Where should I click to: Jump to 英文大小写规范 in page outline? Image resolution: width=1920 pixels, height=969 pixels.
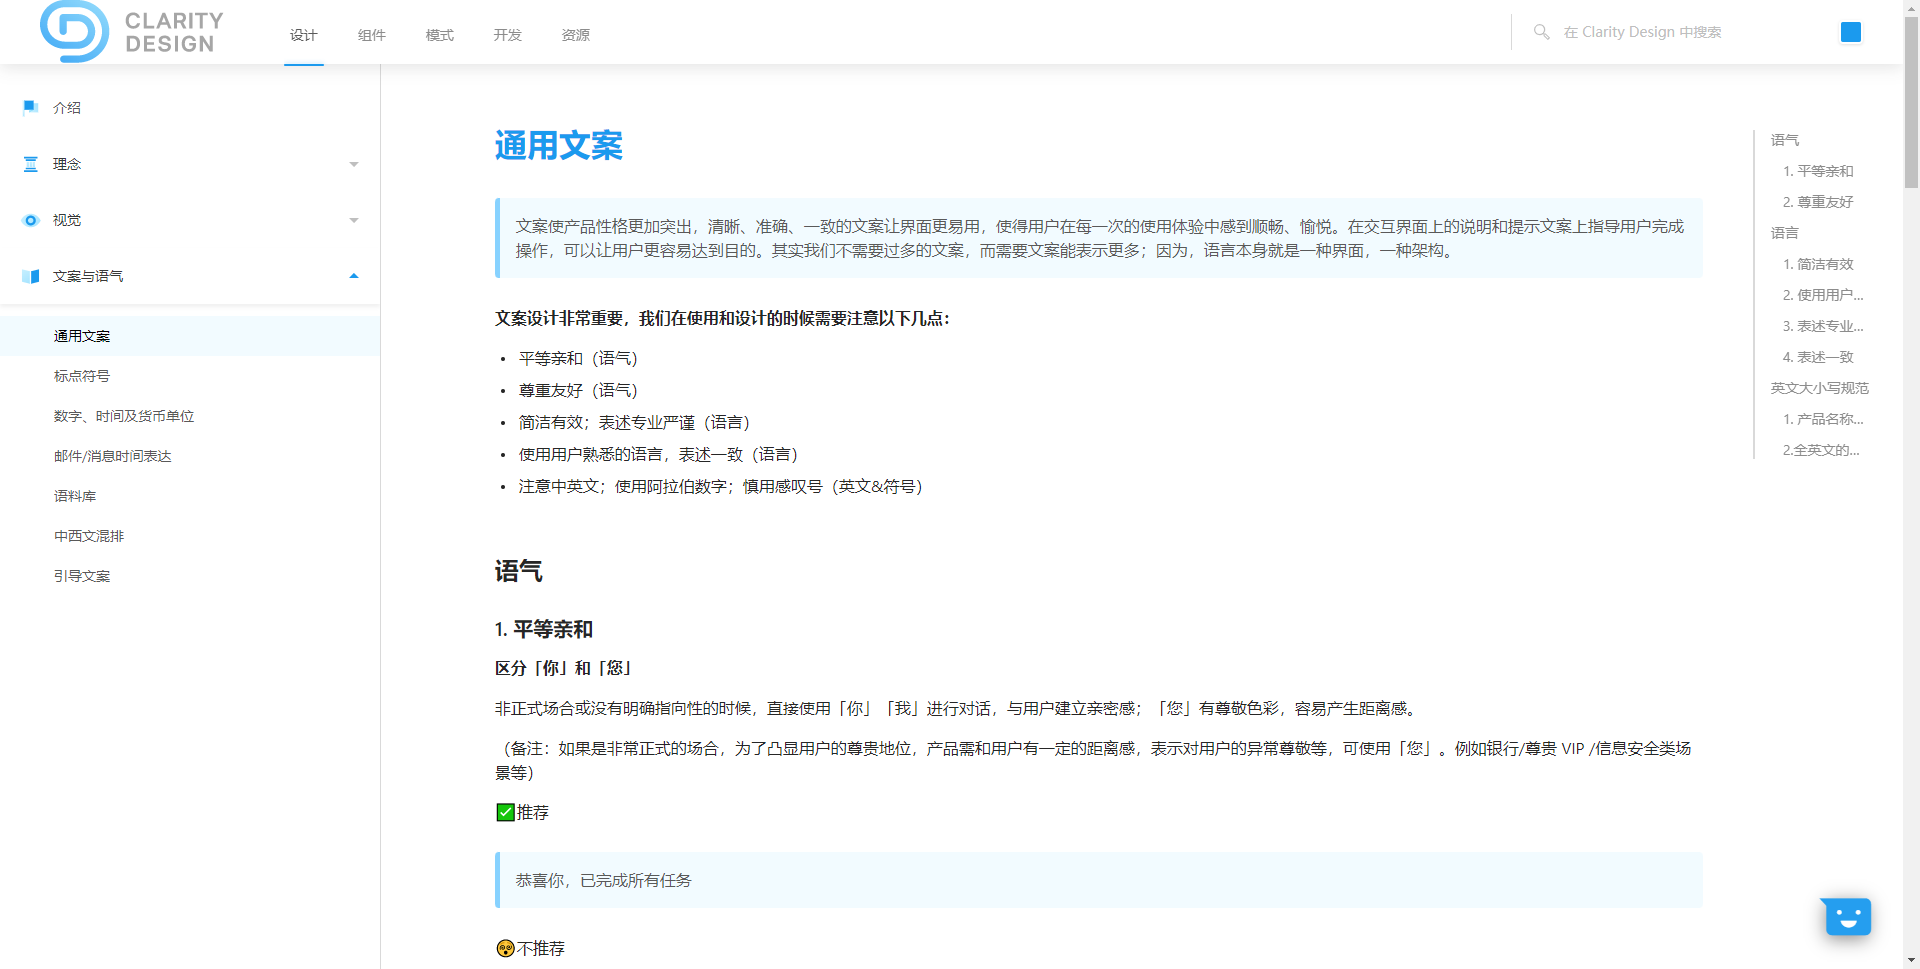pyautogui.click(x=1819, y=388)
